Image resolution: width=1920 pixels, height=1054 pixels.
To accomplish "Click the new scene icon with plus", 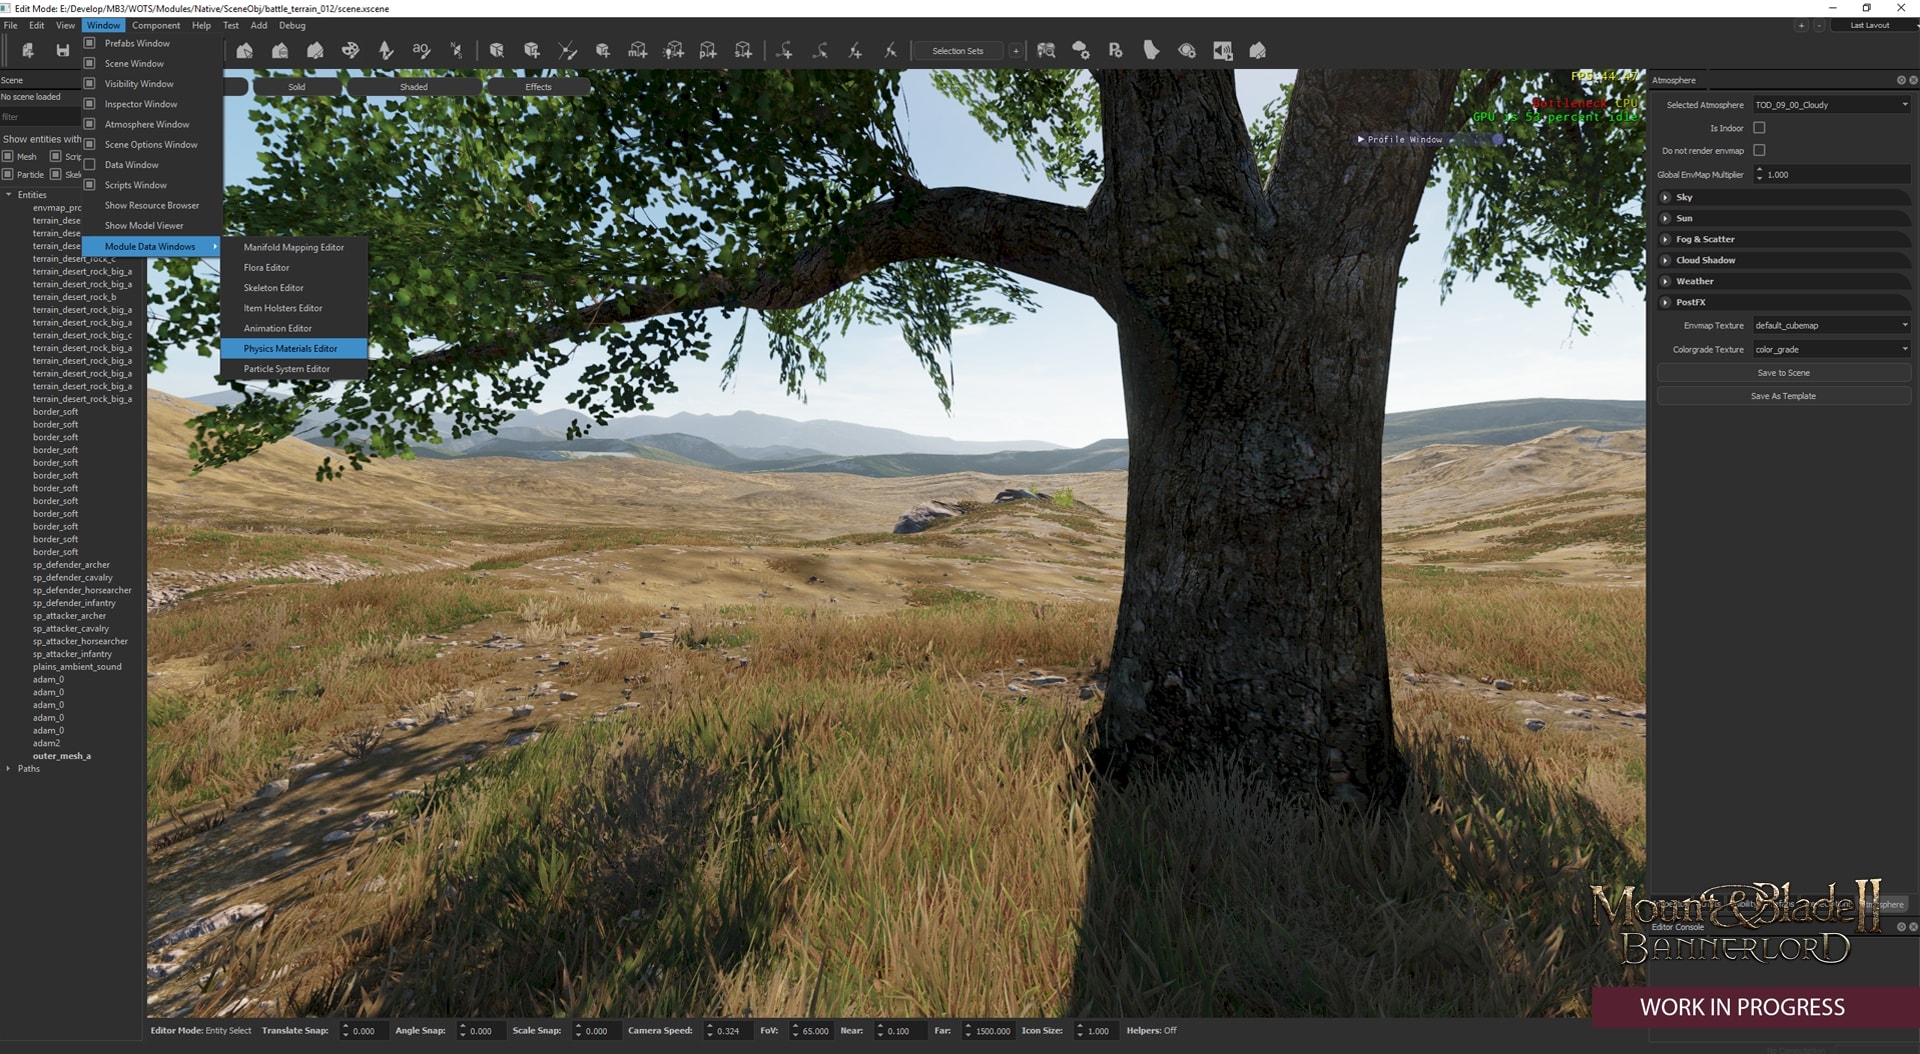I will (x=28, y=50).
